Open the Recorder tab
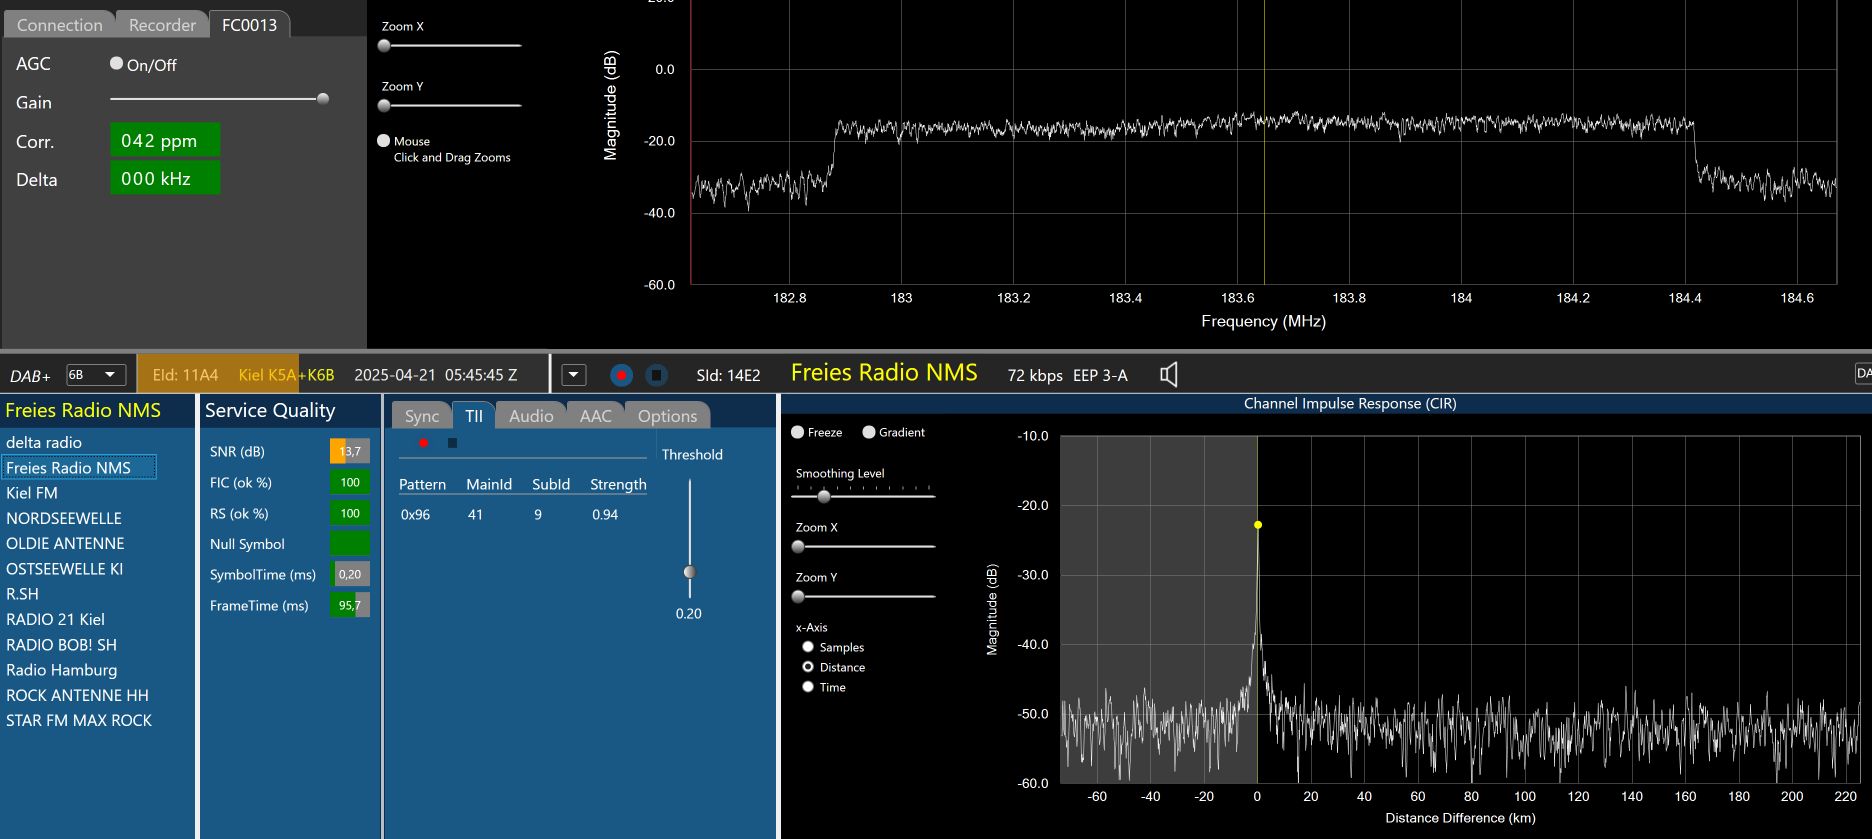Viewport: 1872px width, 839px height. pyautogui.click(x=162, y=25)
